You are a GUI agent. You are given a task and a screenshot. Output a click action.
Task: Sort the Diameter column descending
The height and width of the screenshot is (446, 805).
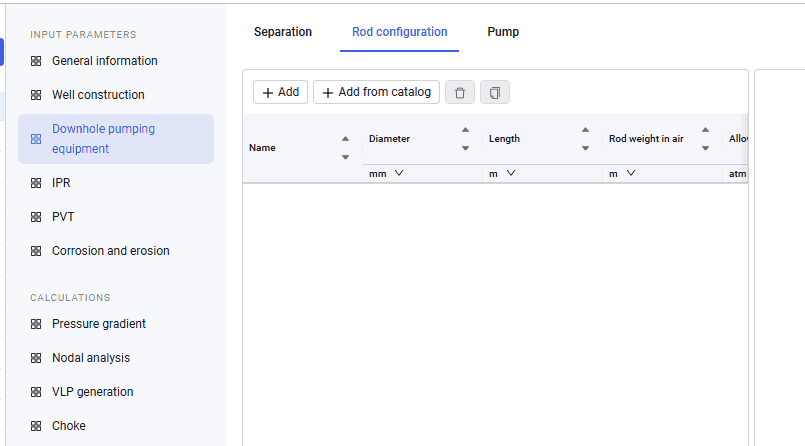465,148
